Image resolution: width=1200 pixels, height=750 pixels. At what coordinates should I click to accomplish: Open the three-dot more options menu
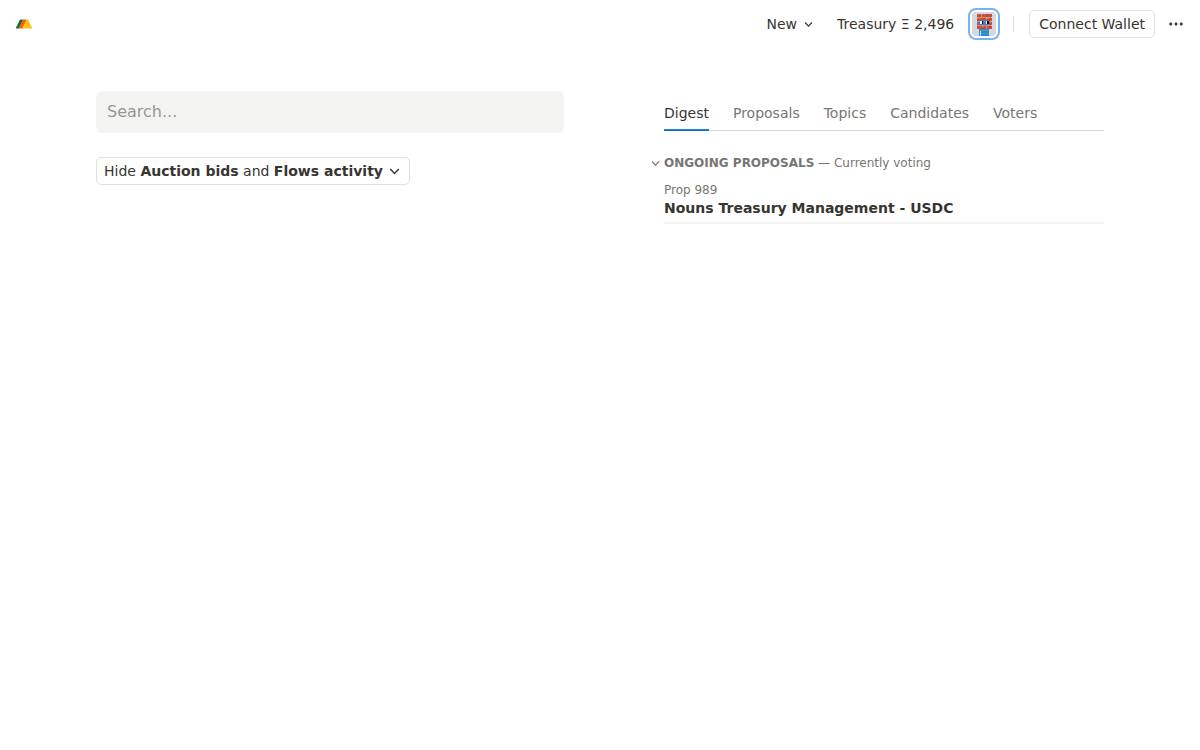click(1176, 24)
